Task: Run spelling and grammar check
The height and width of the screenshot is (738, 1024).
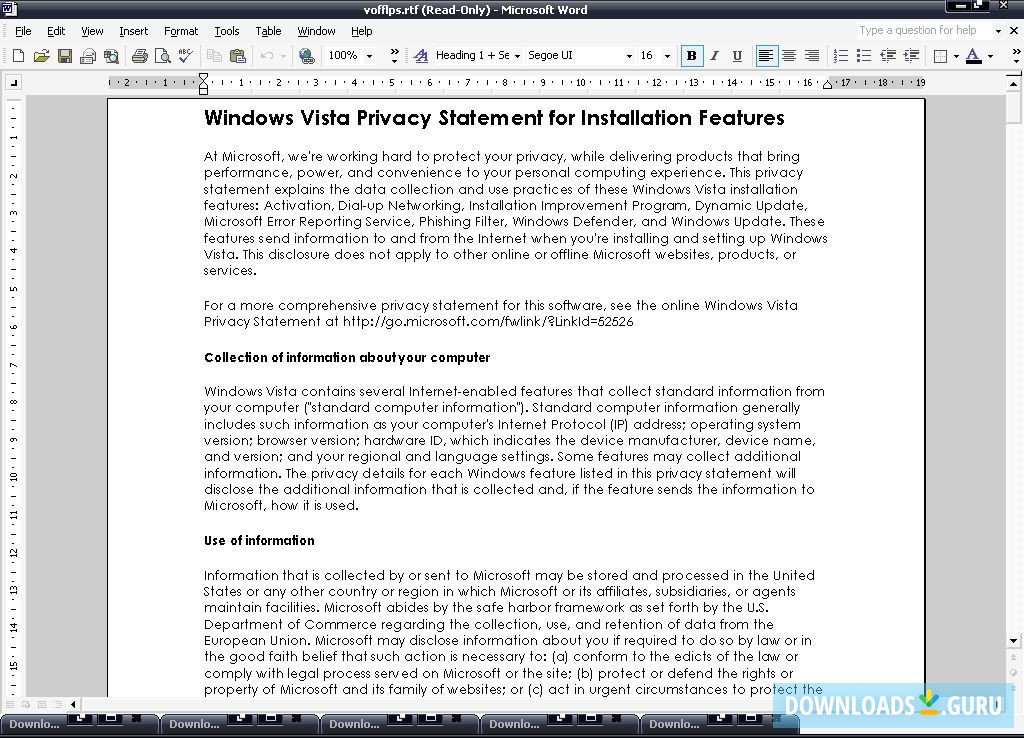Action: tap(186, 55)
